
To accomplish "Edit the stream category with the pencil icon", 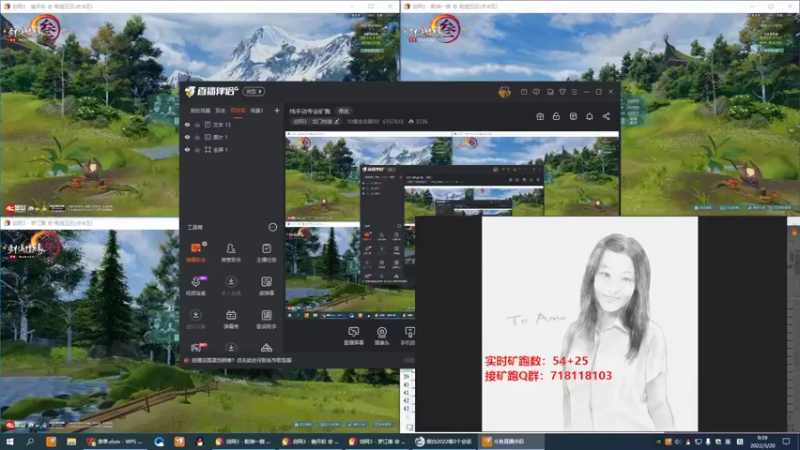I will click(x=337, y=121).
